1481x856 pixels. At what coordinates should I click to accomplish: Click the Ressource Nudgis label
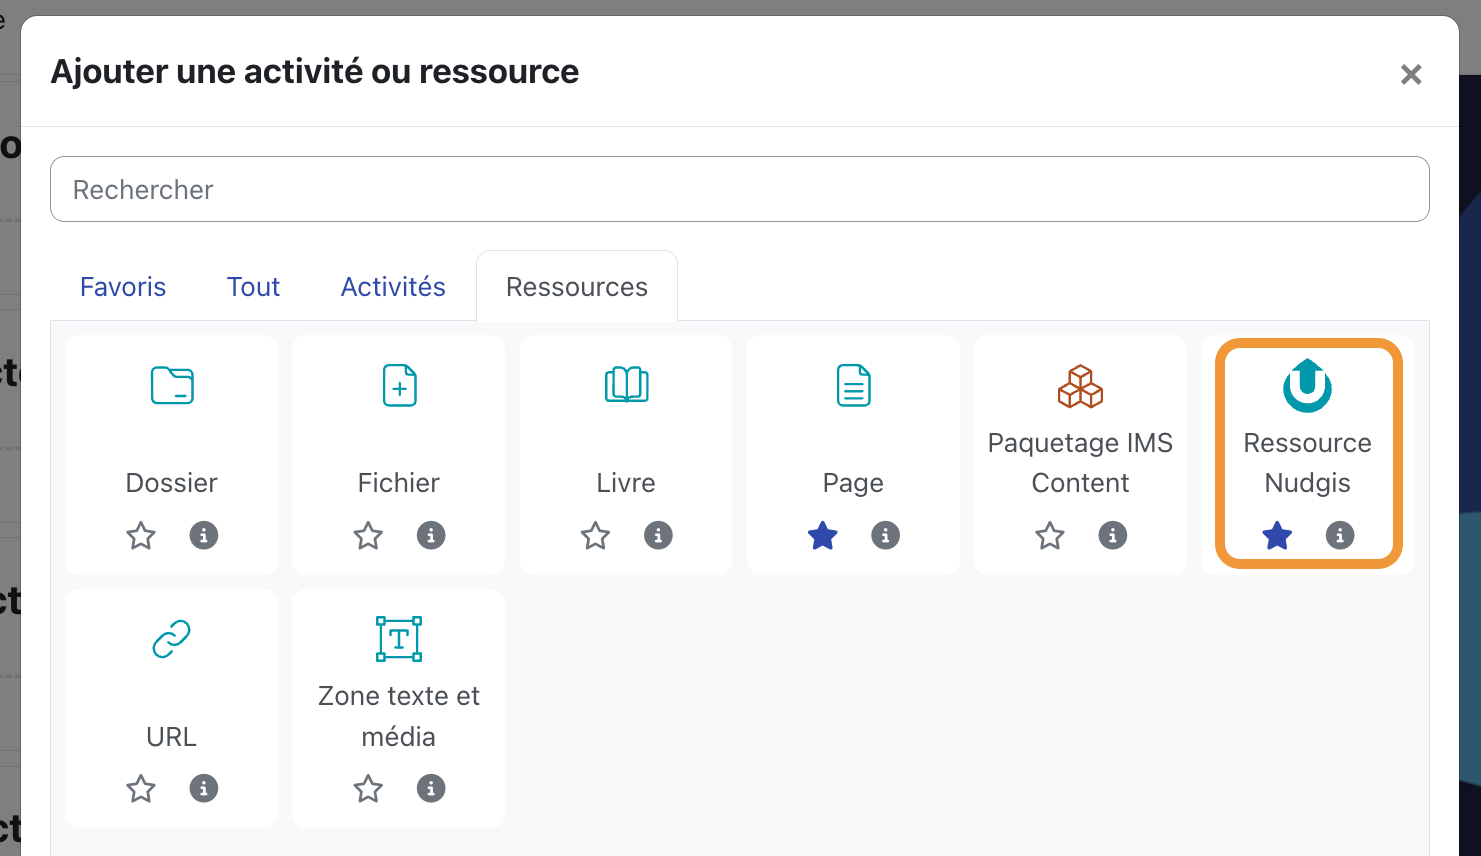pos(1307,463)
